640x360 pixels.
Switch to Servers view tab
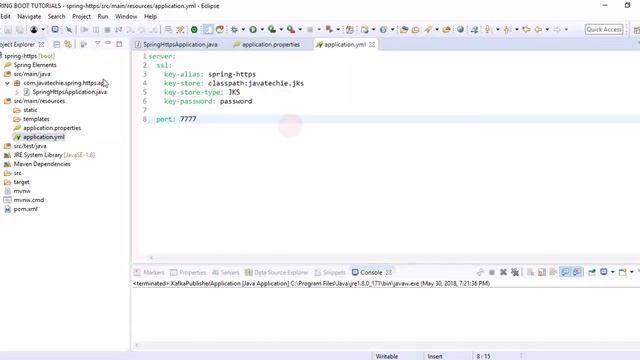225,272
